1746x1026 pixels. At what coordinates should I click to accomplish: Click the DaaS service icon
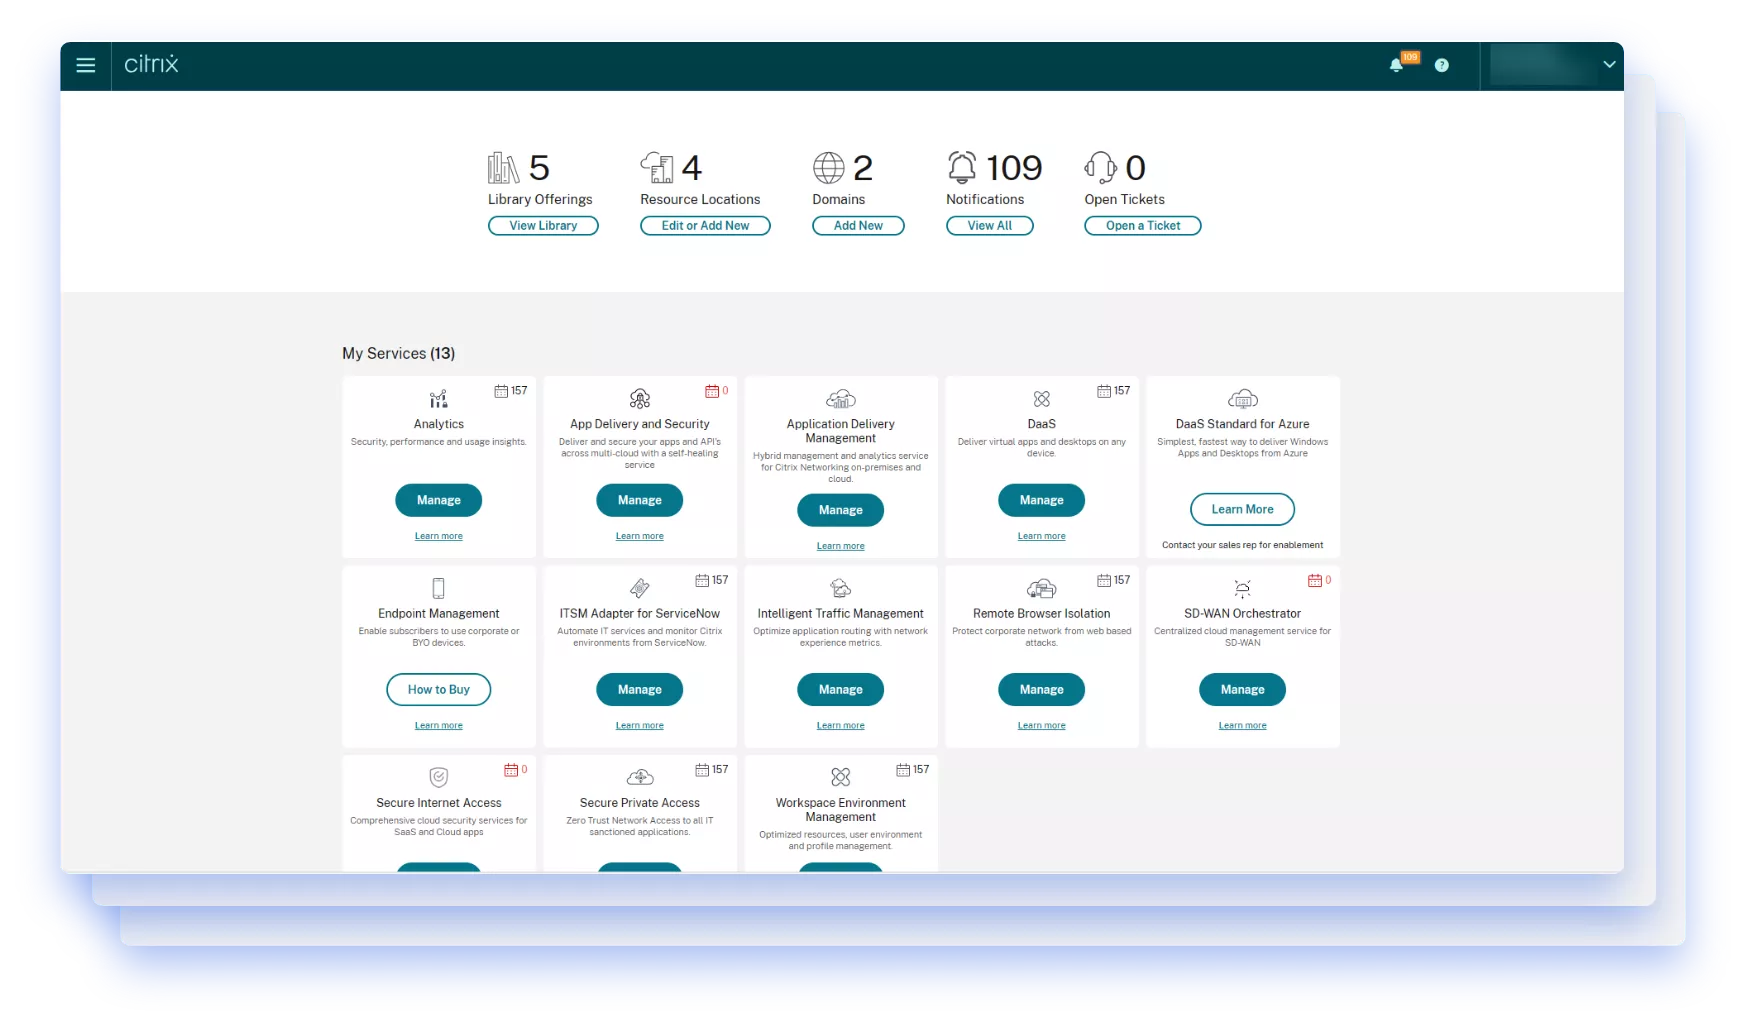point(1042,399)
